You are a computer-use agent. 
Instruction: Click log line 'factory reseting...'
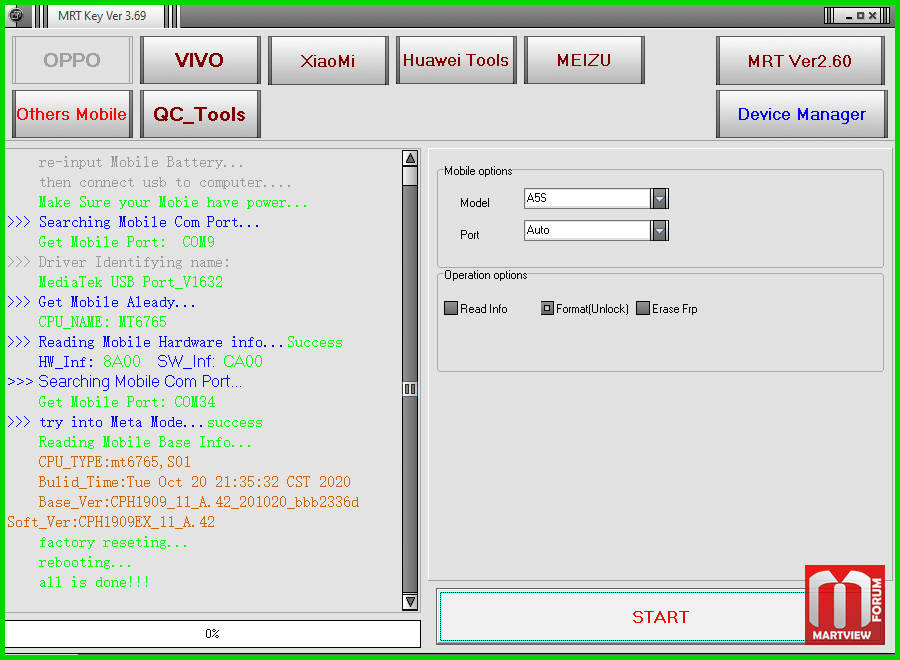click(113, 542)
